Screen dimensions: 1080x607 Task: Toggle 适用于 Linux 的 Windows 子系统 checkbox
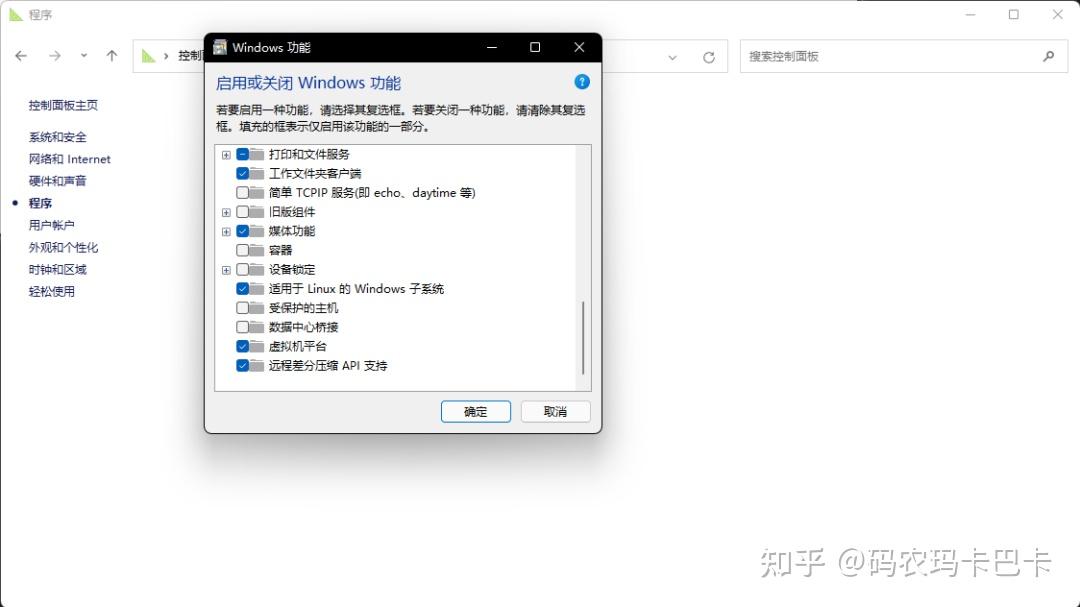pyautogui.click(x=242, y=289)
